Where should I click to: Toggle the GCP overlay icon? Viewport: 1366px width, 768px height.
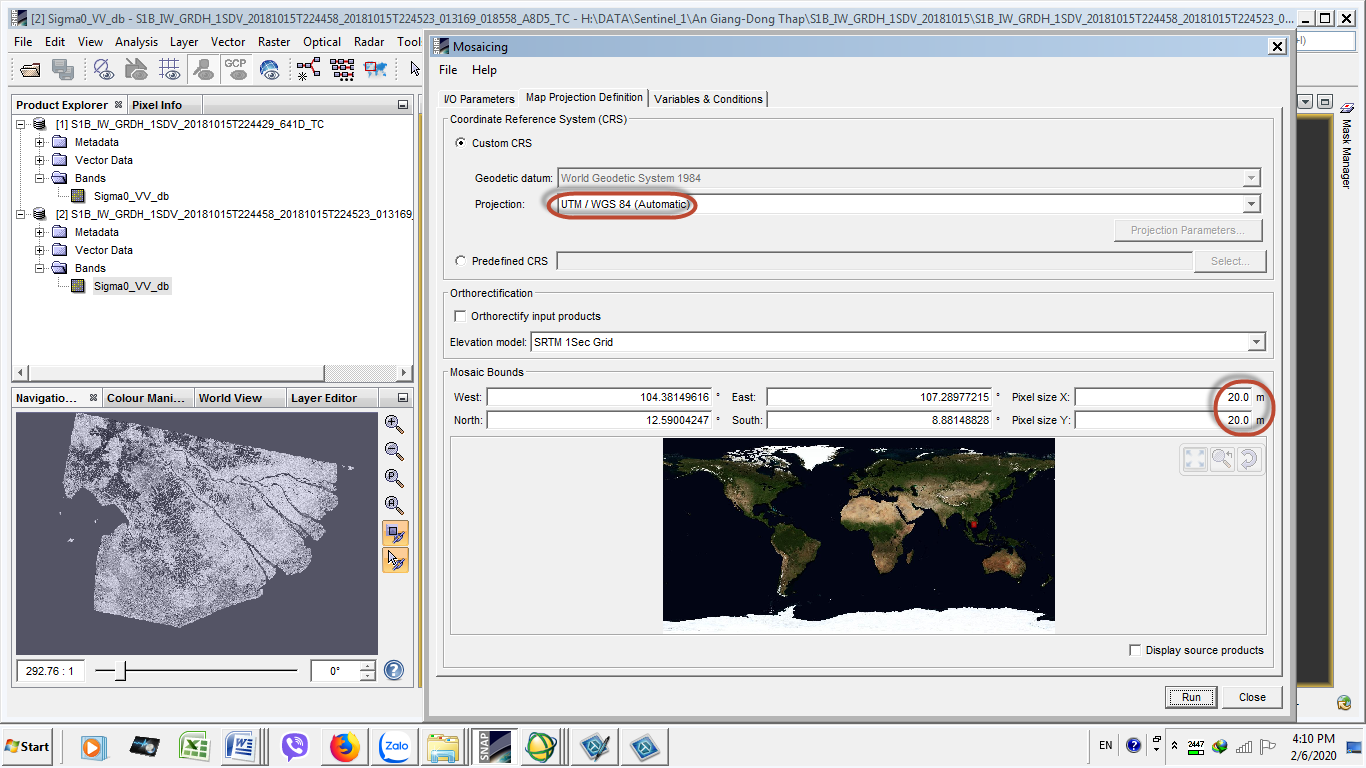click(236, 69)
